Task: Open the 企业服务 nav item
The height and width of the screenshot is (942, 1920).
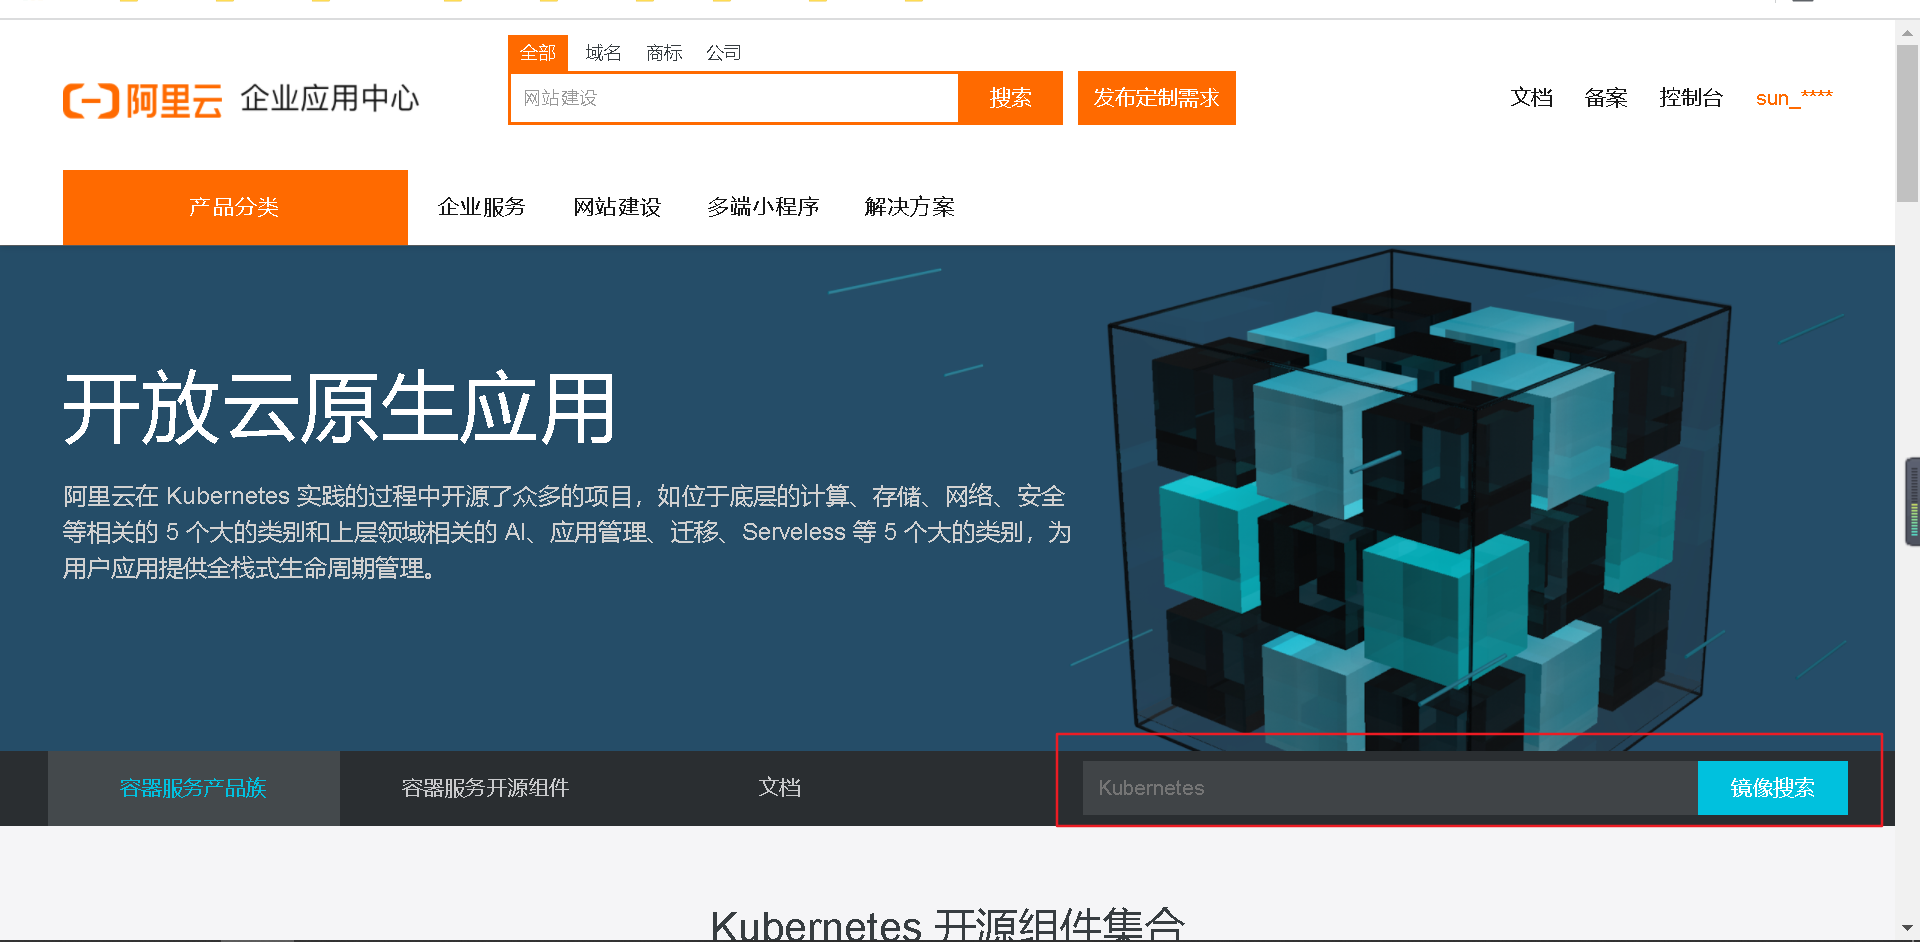Action: pyautogui.click(x=482, y=207)
